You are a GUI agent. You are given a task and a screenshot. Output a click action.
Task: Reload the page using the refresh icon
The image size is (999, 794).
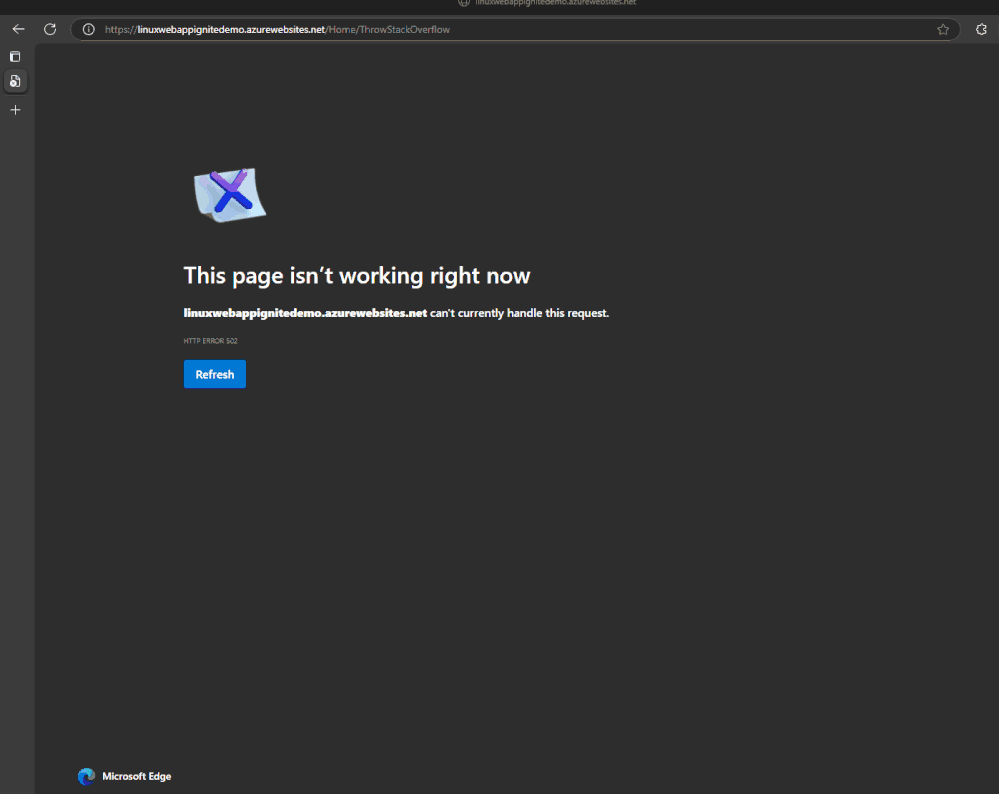click(x=50, y=29)
